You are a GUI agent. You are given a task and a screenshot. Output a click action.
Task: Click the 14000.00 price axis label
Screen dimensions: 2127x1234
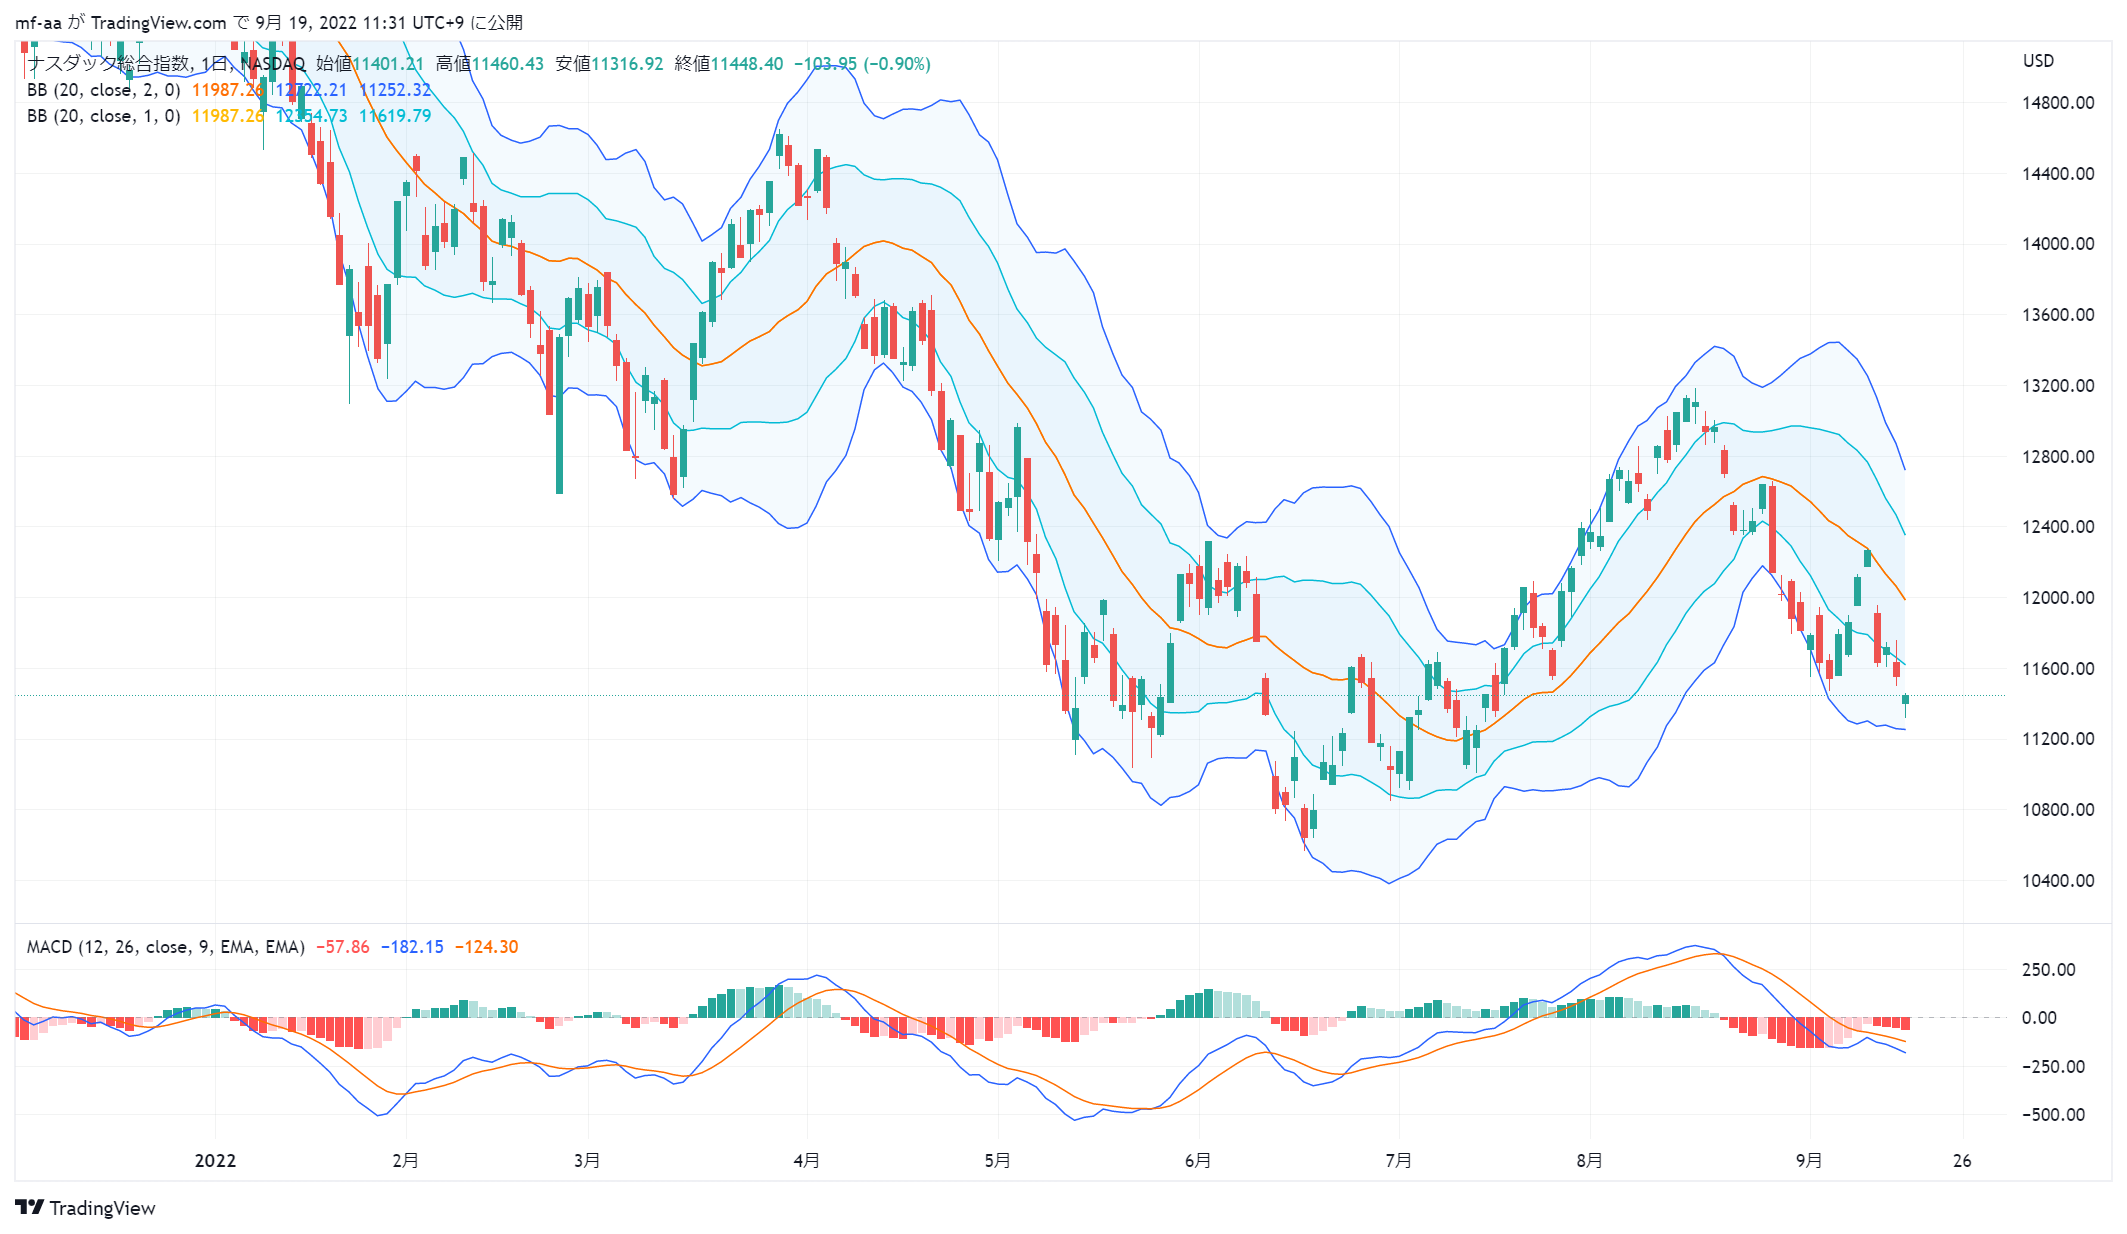(x=2058, y=244)
